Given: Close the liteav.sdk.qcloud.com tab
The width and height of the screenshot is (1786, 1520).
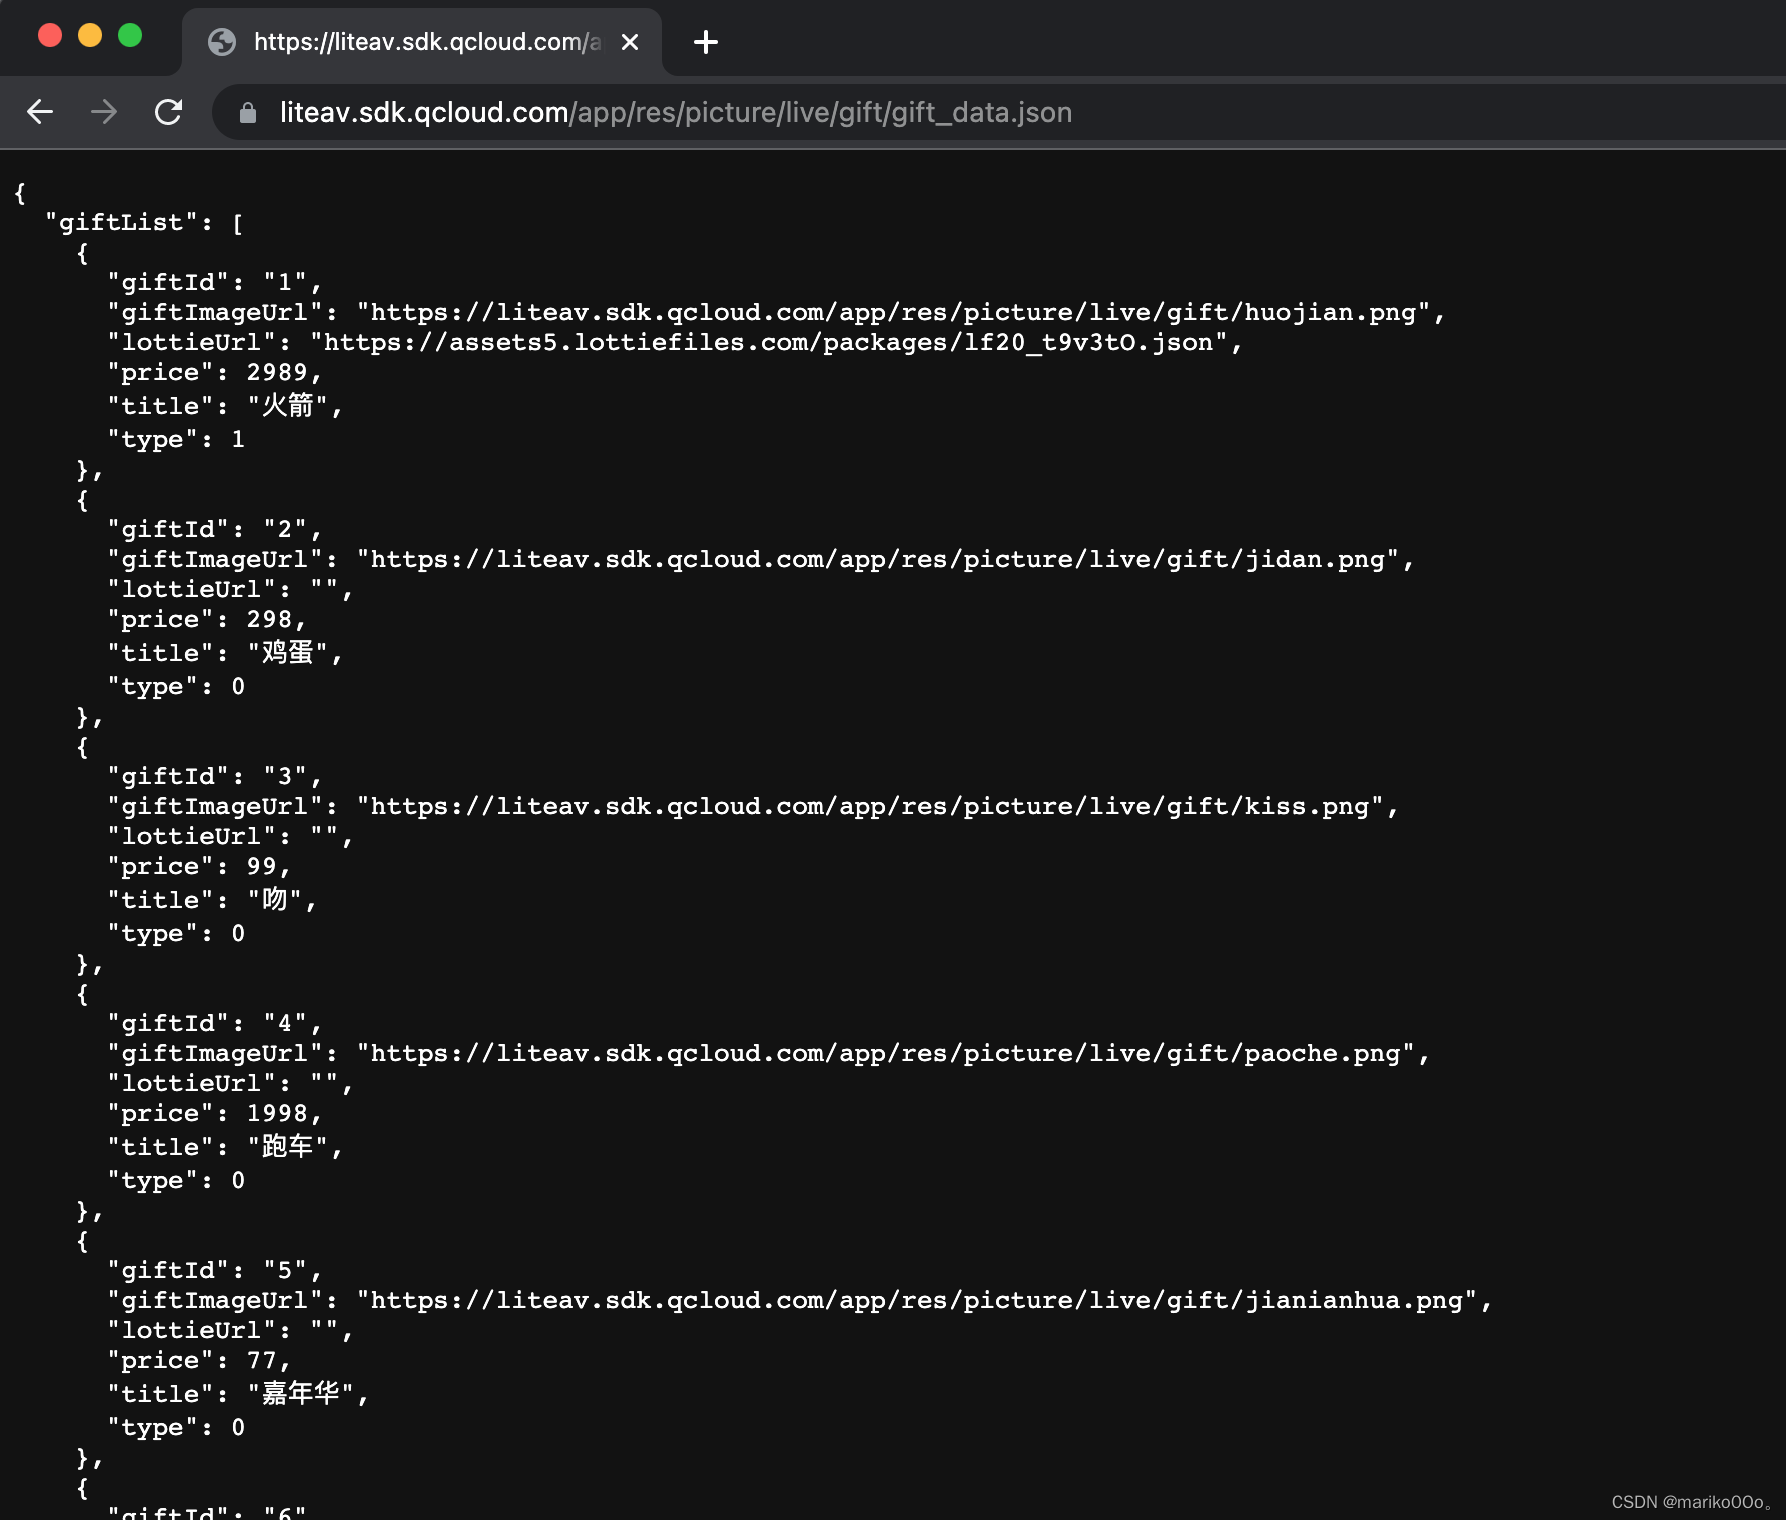Looking at the screenshot, I should click(630, 42).
